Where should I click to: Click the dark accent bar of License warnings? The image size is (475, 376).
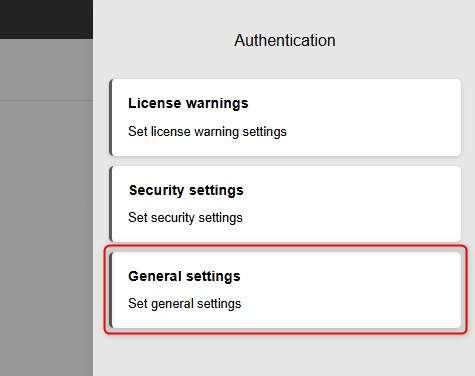[x=111, y=117]
